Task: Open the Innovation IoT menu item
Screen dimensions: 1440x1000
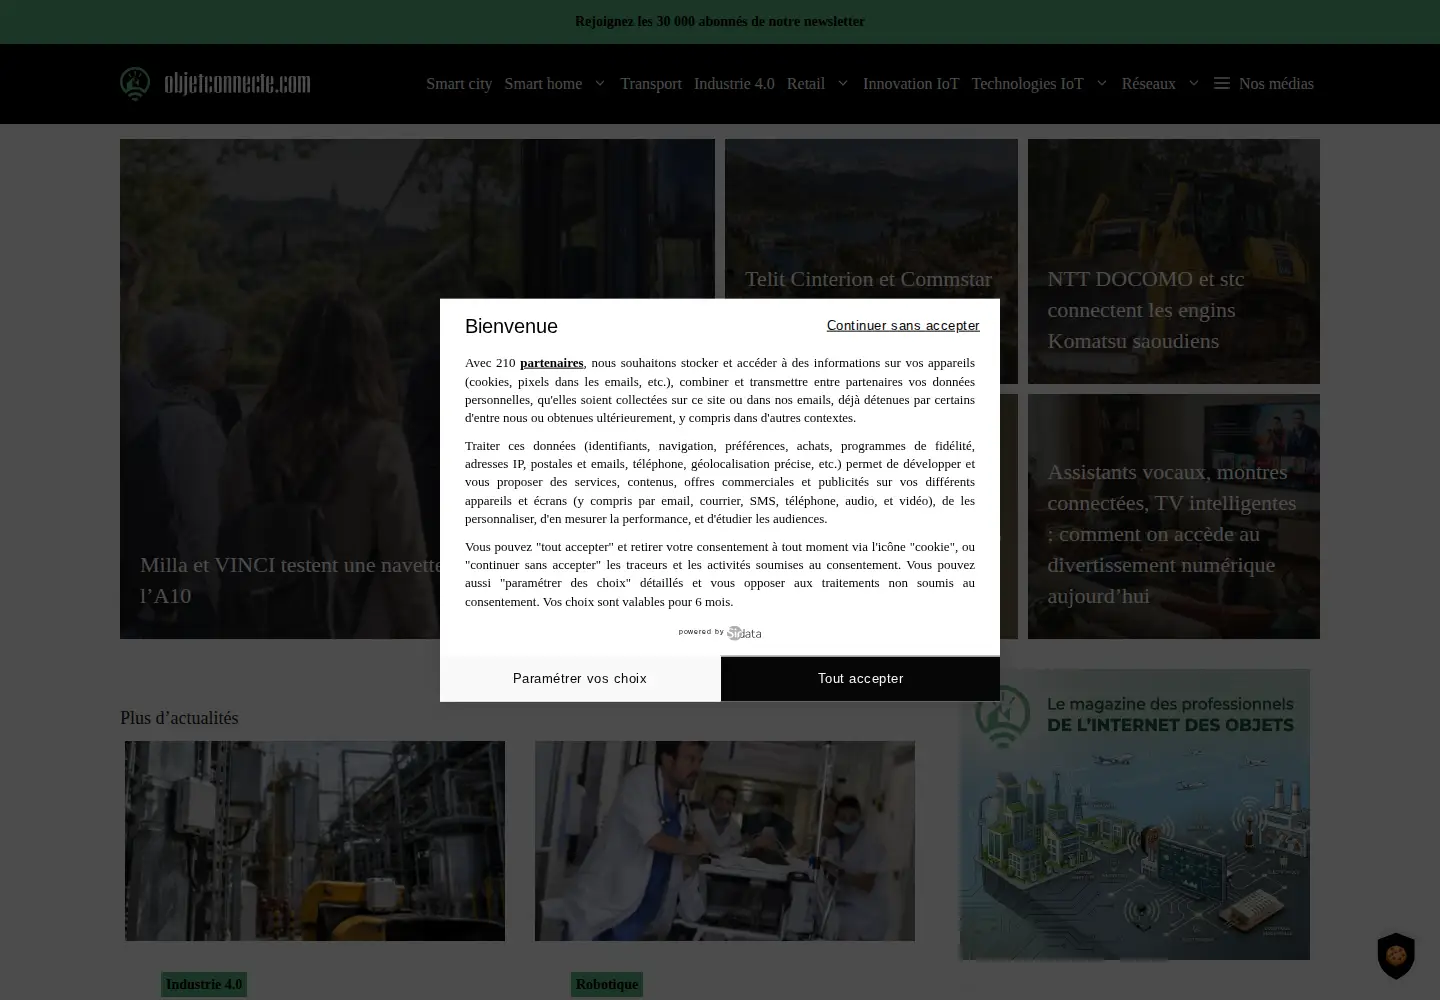Action: coord(911,84)
